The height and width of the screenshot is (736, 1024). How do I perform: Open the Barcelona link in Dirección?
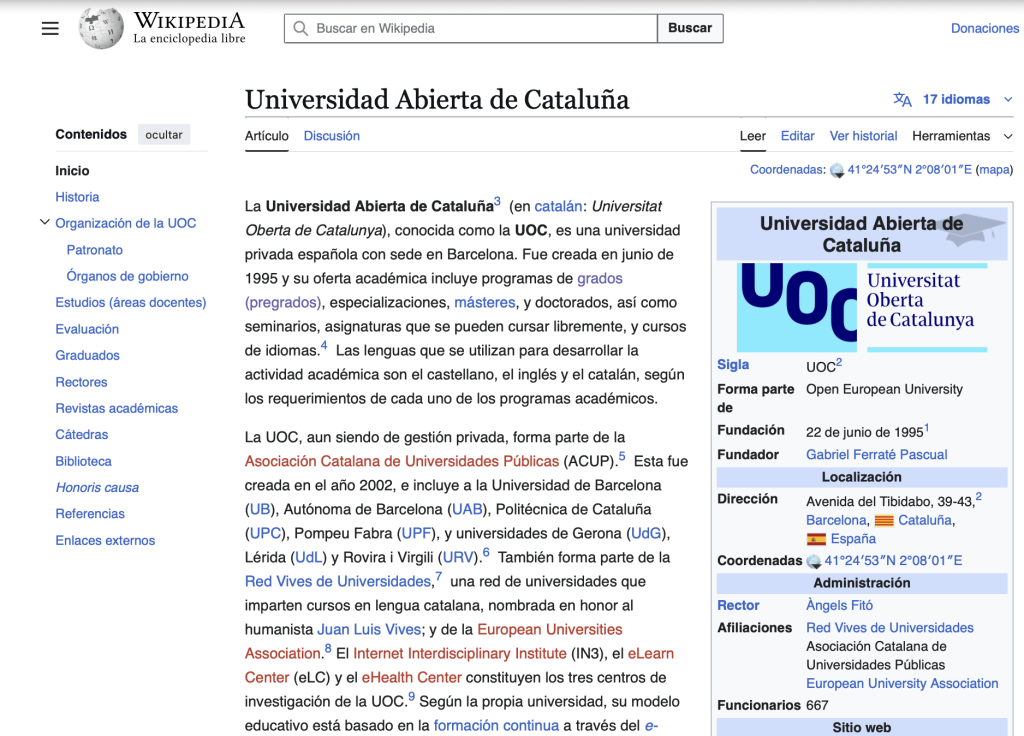click(x=836, y=520)
